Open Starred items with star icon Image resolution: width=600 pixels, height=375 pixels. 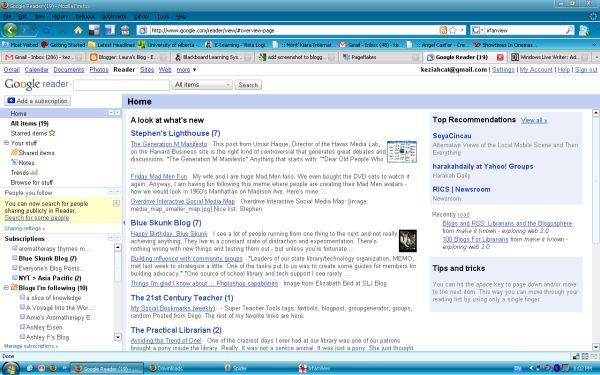(33, 133)
